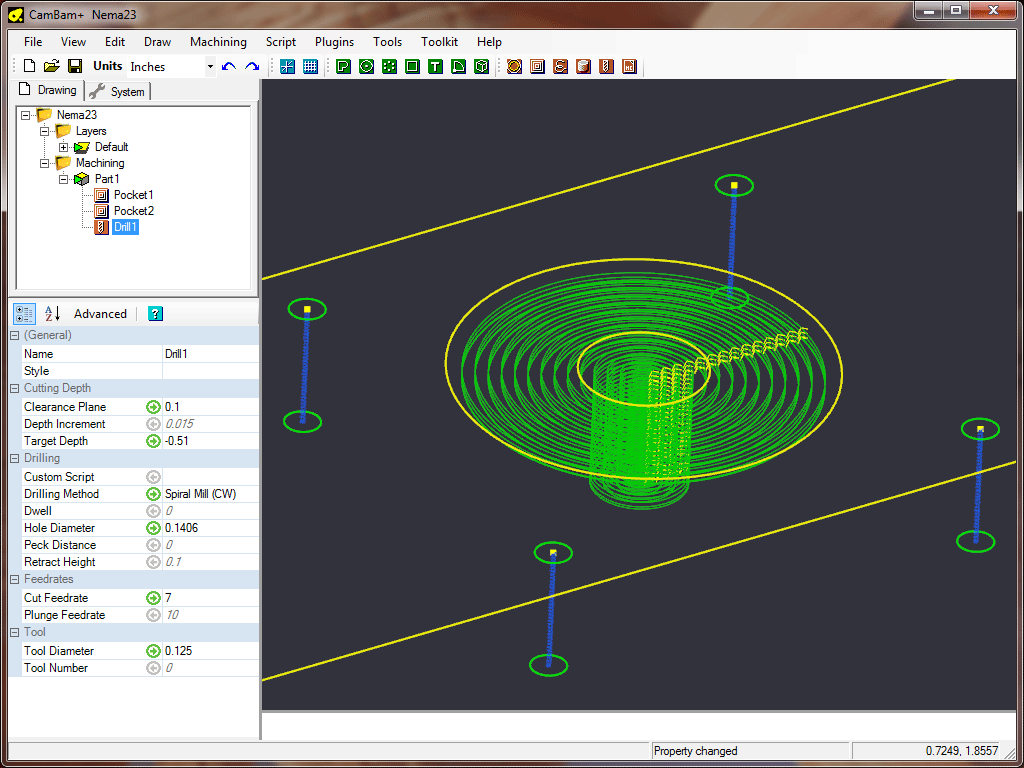Toggle default state of Clearance Plane property

(x=153, y=407)
